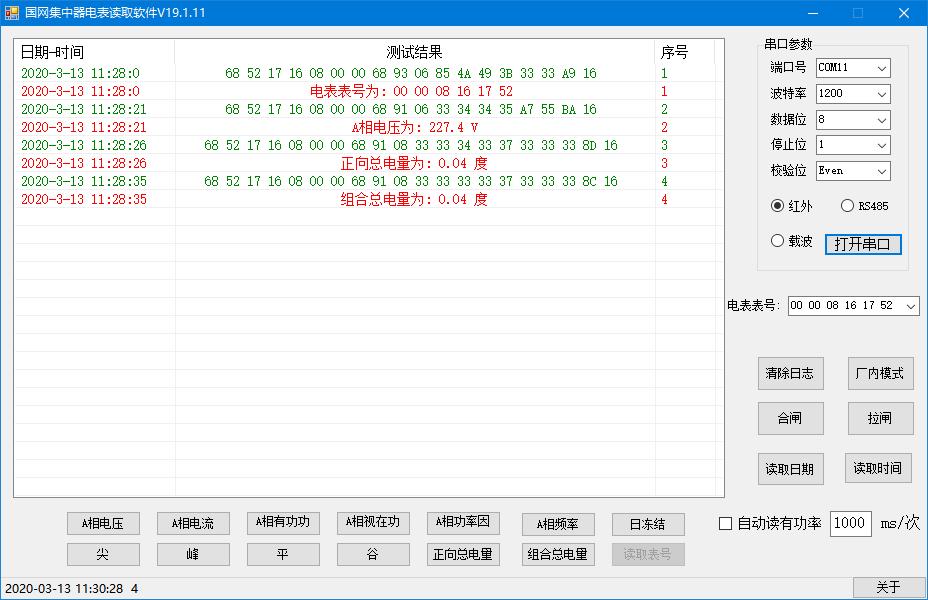
Task: Click the app icon in the title bar
Action: (x=13, y=11)
